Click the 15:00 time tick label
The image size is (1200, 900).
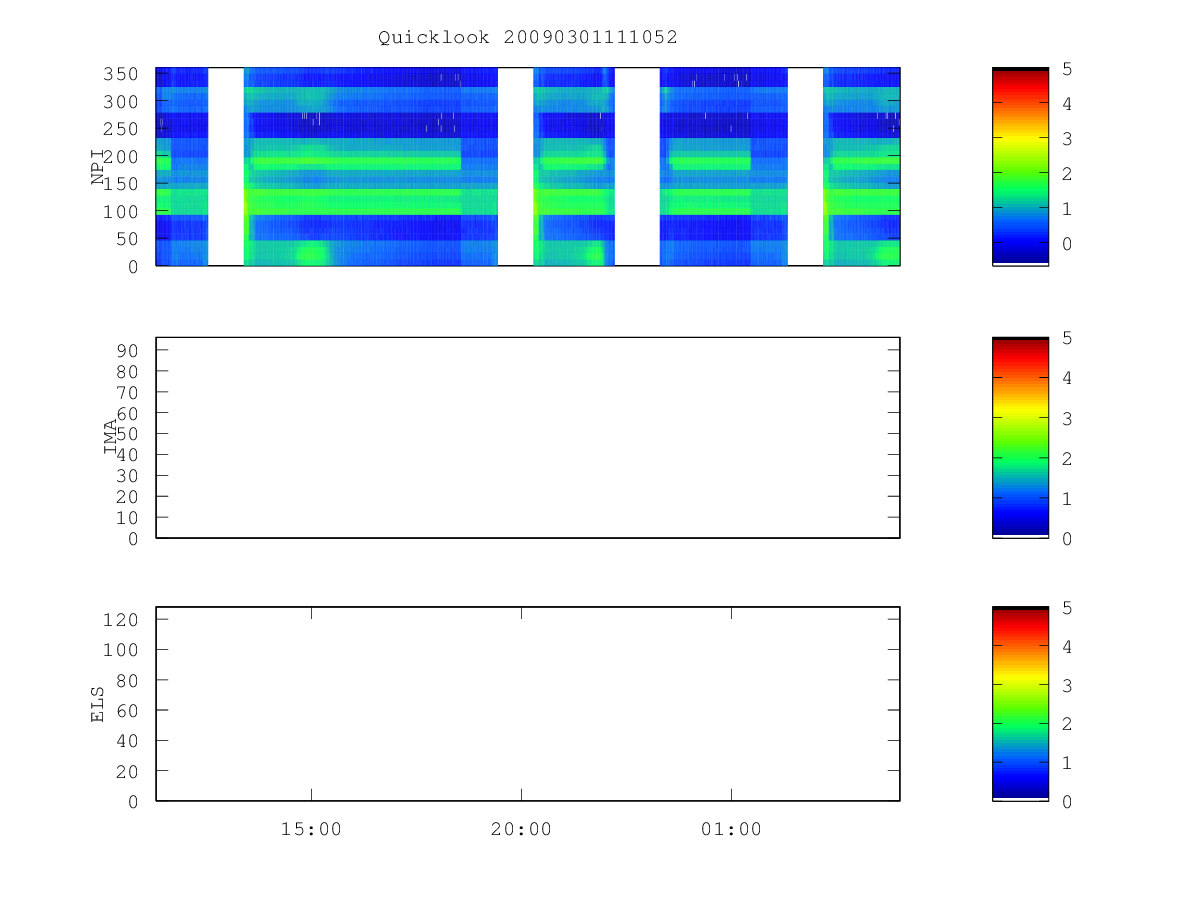coord(311,829)
